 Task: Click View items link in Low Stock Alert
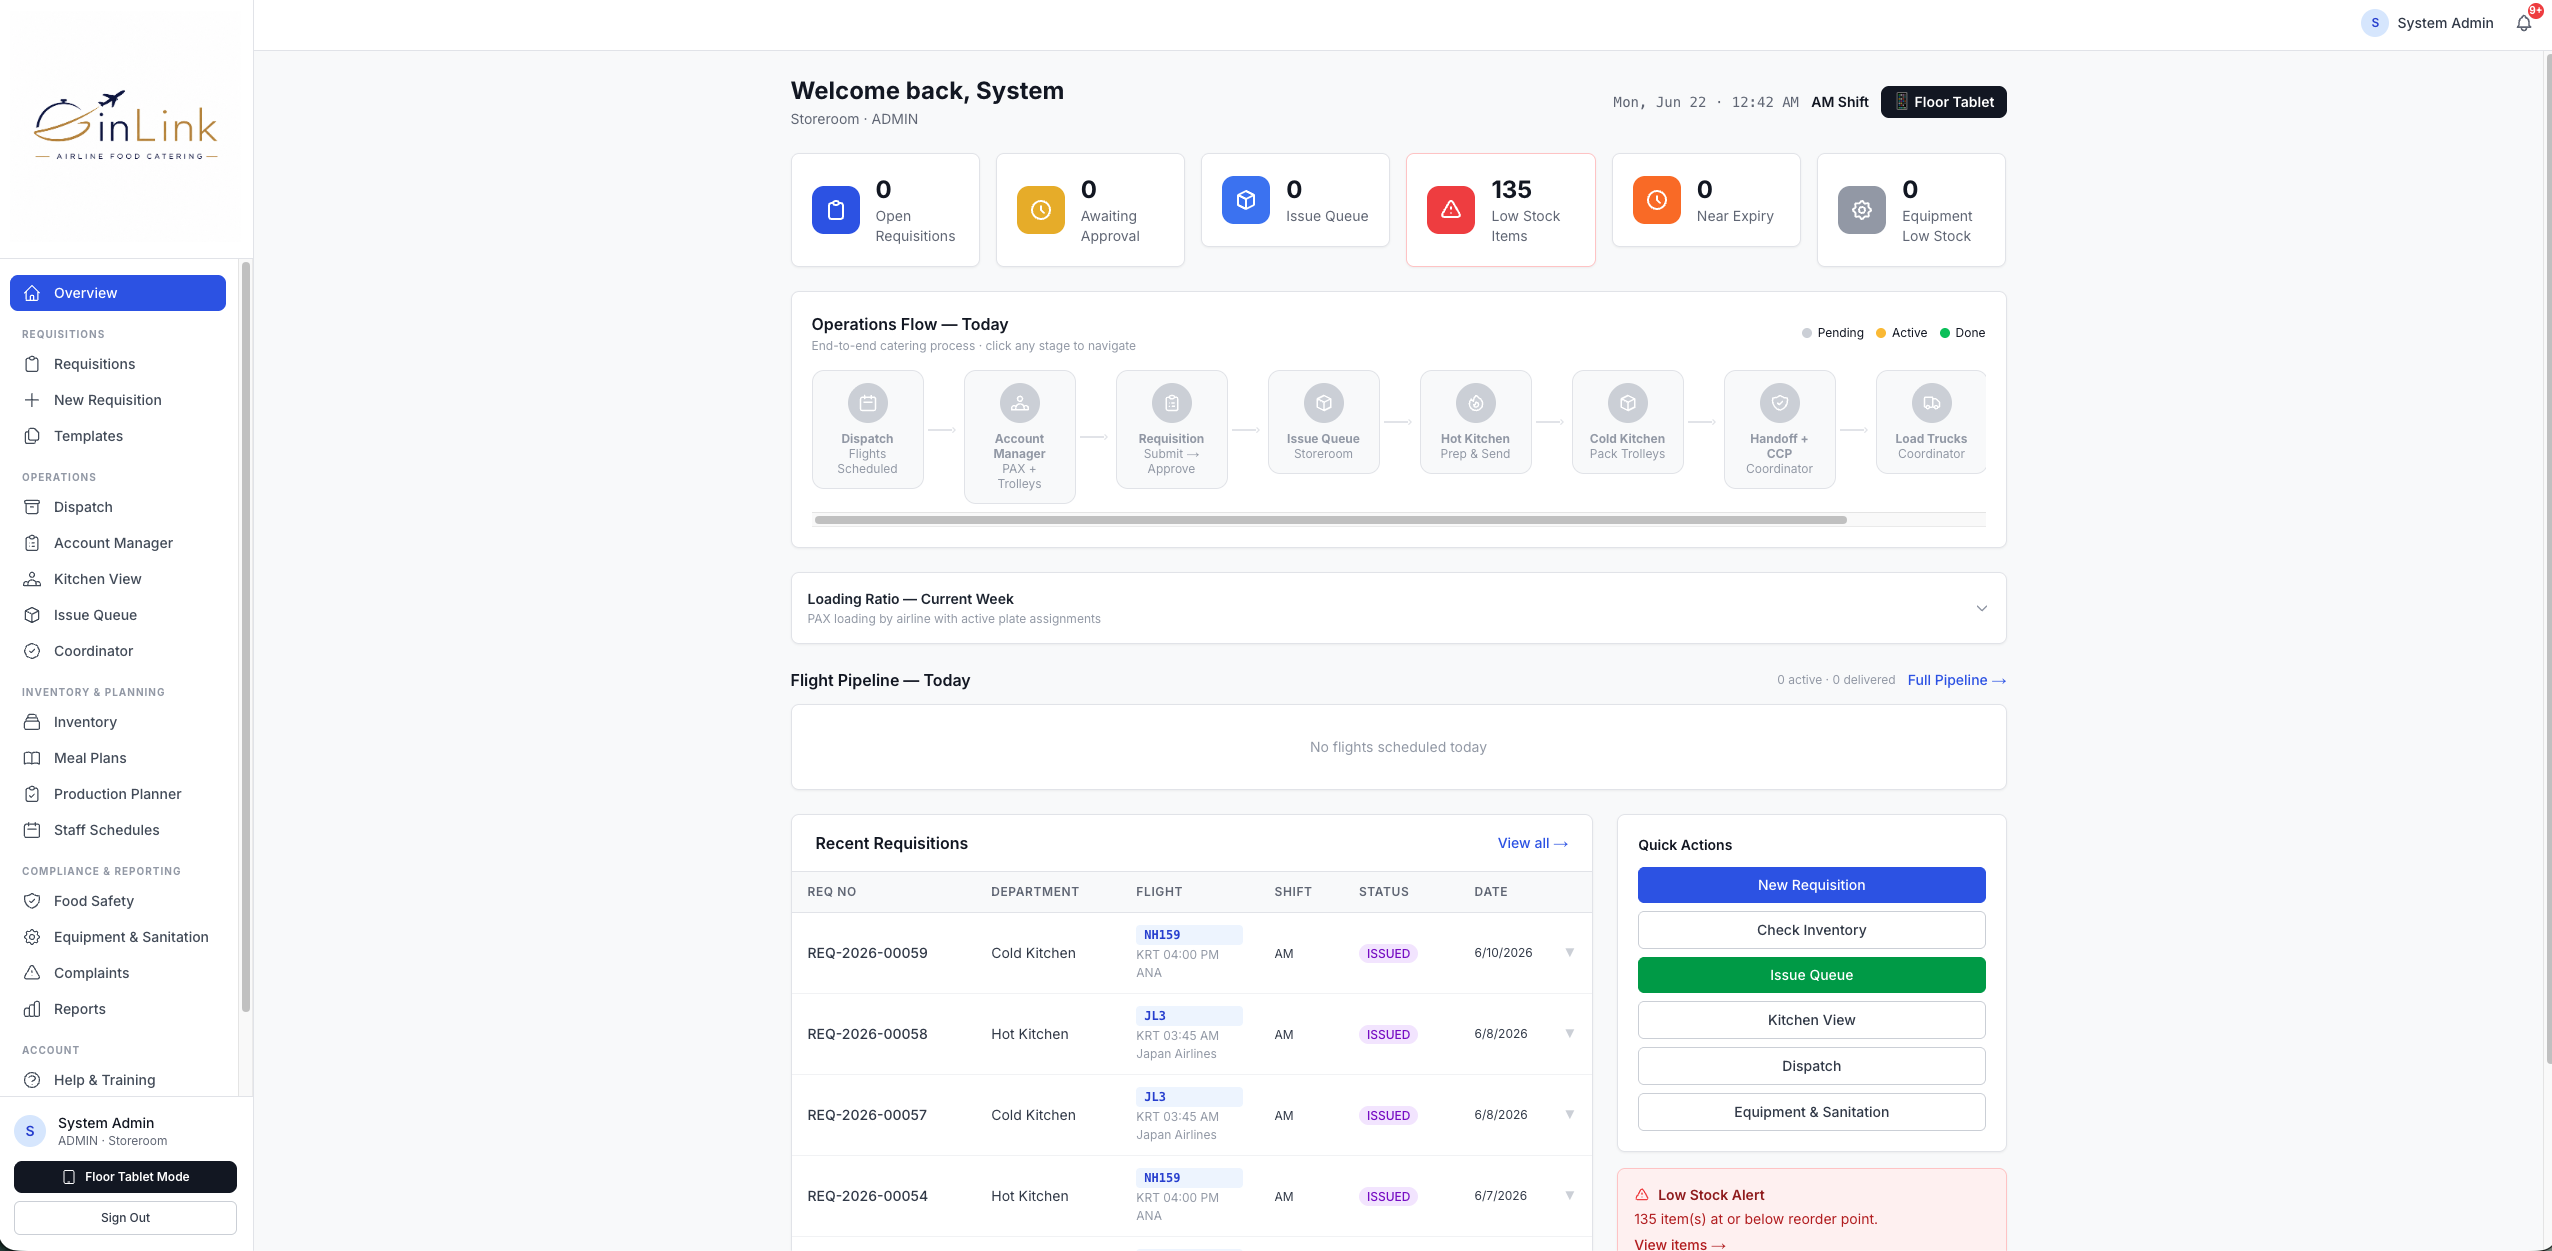1680,1244
